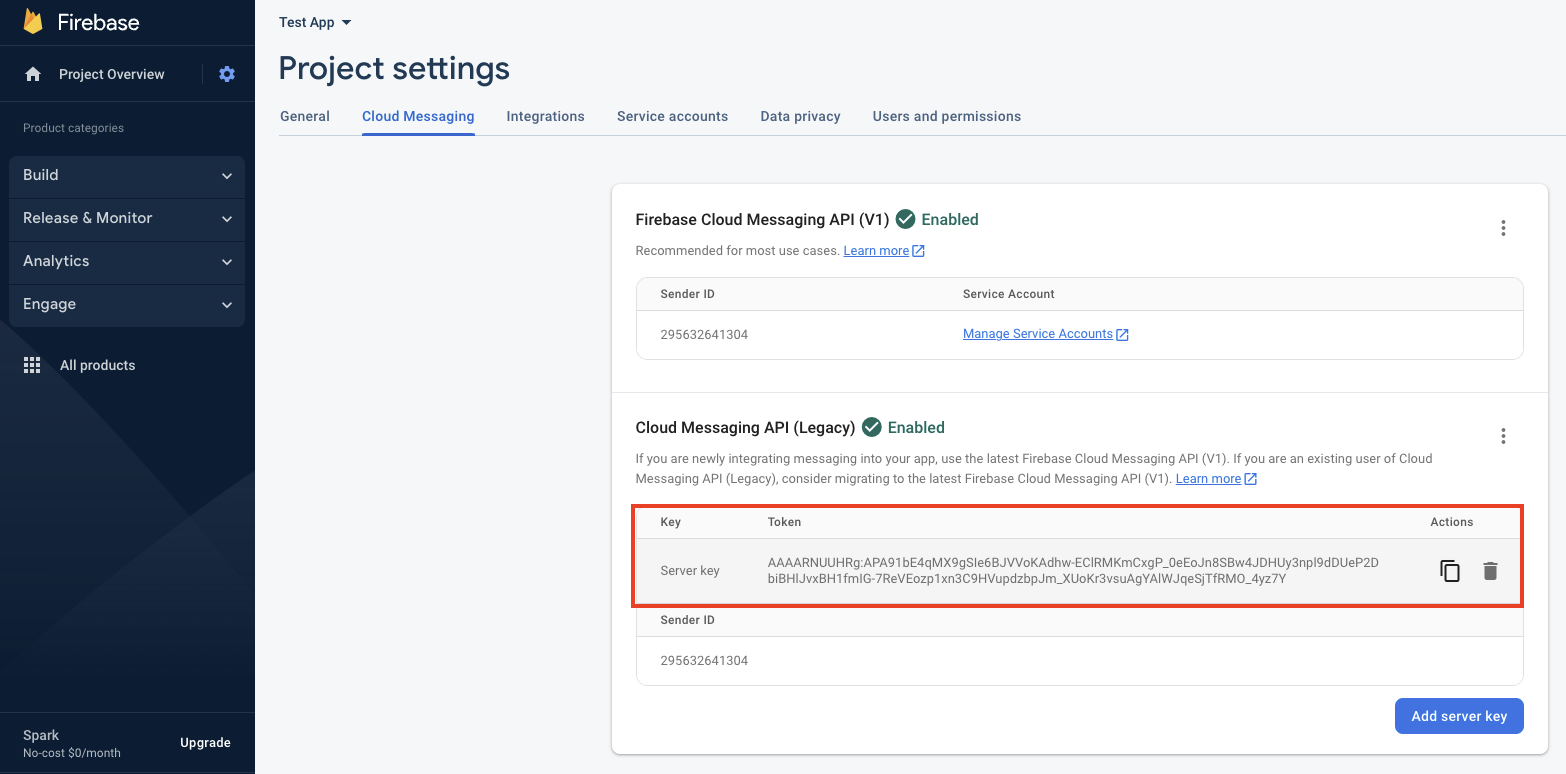The image size is (1566, 774).
Task: Expand the Release & Monitor category
Action: coord(127,218)
